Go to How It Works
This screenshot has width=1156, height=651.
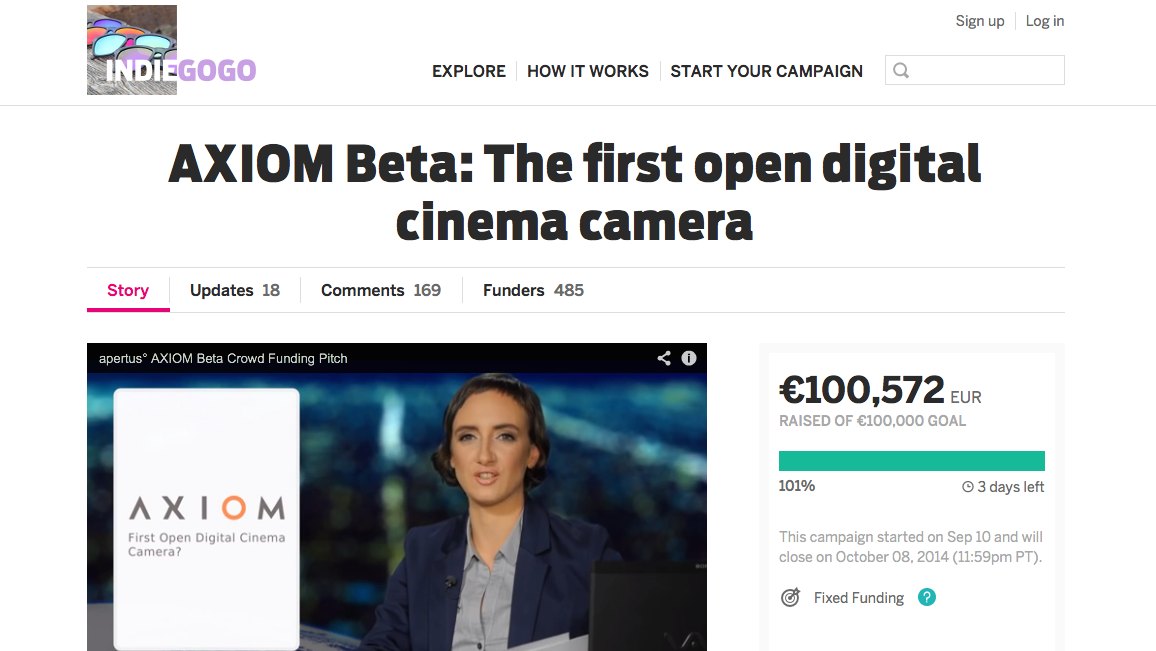click(x=588, y=71)
